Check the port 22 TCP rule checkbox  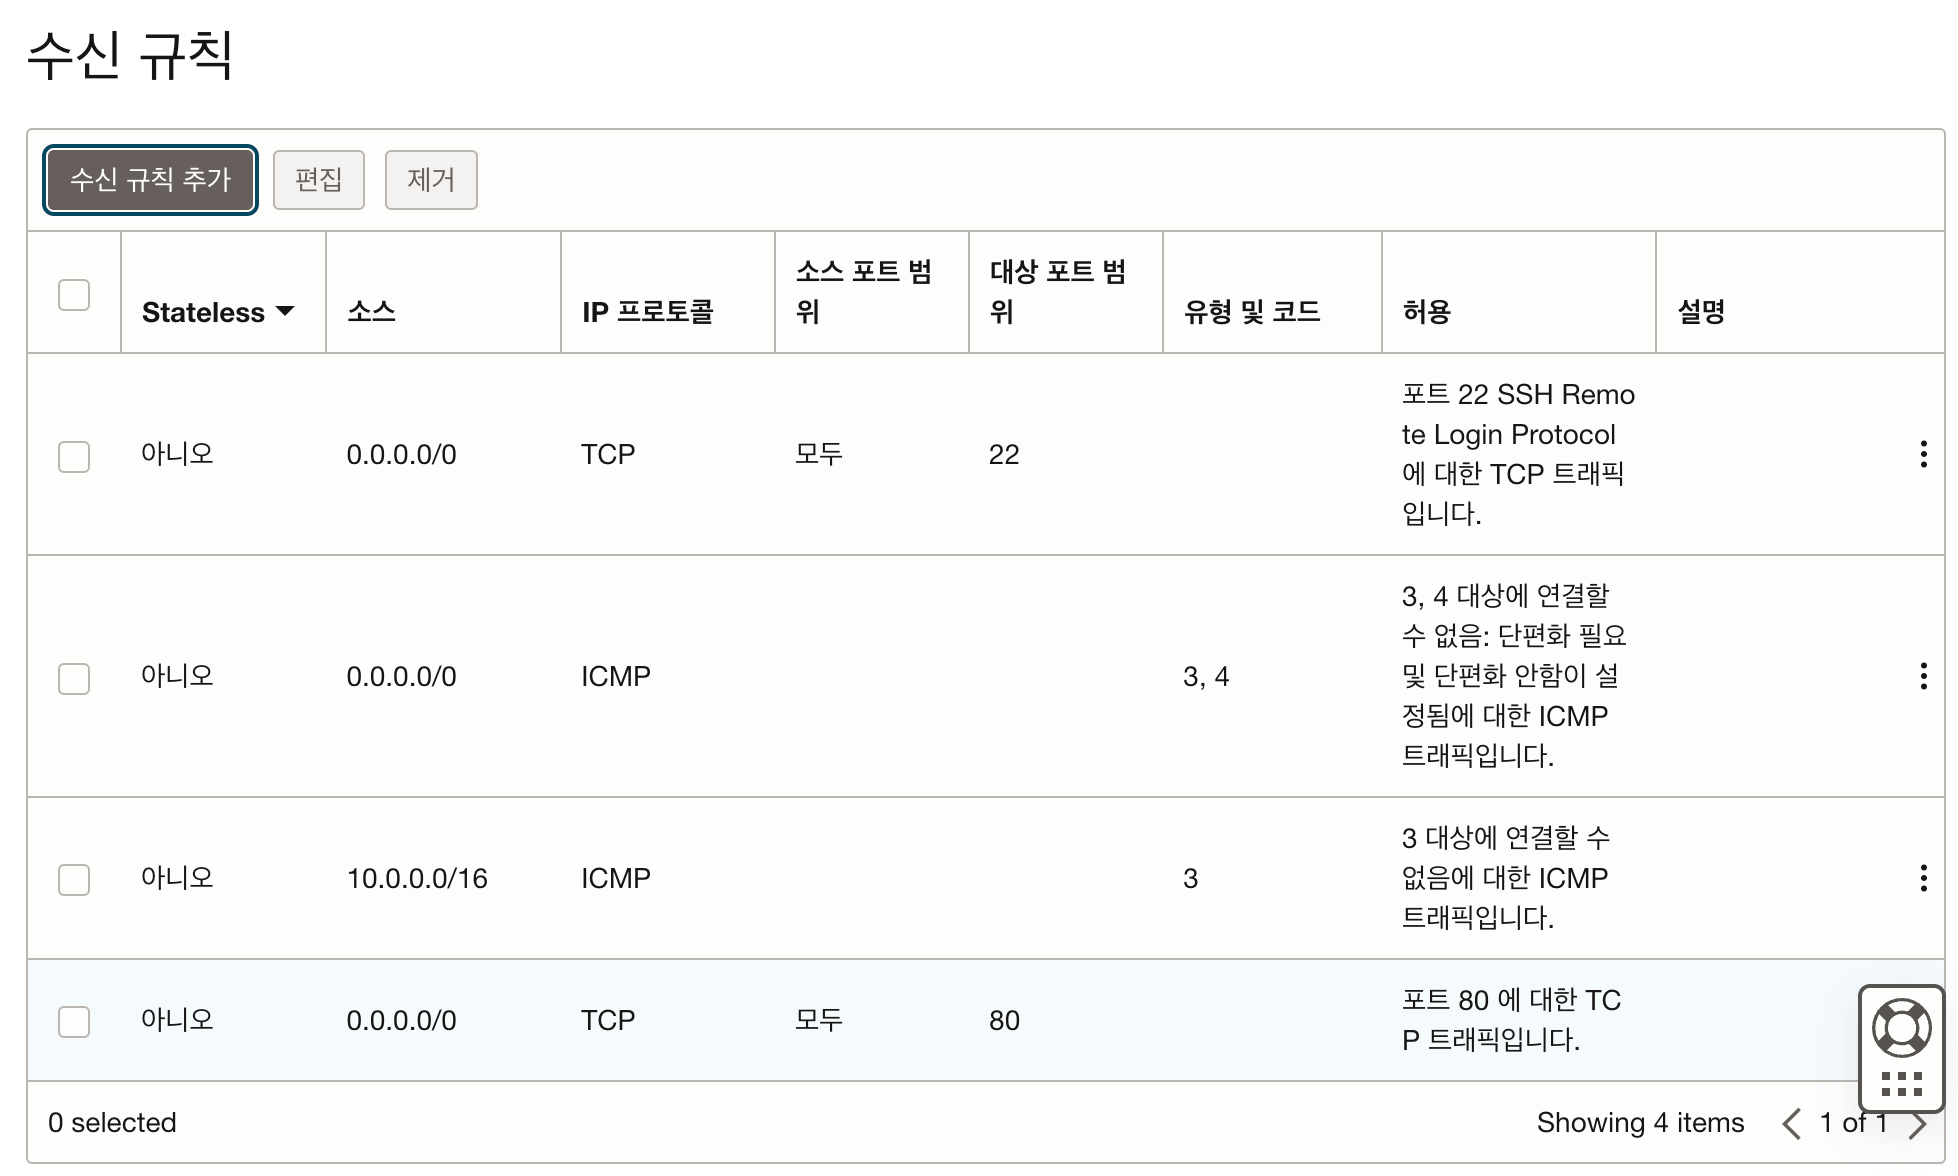(74, 456)
